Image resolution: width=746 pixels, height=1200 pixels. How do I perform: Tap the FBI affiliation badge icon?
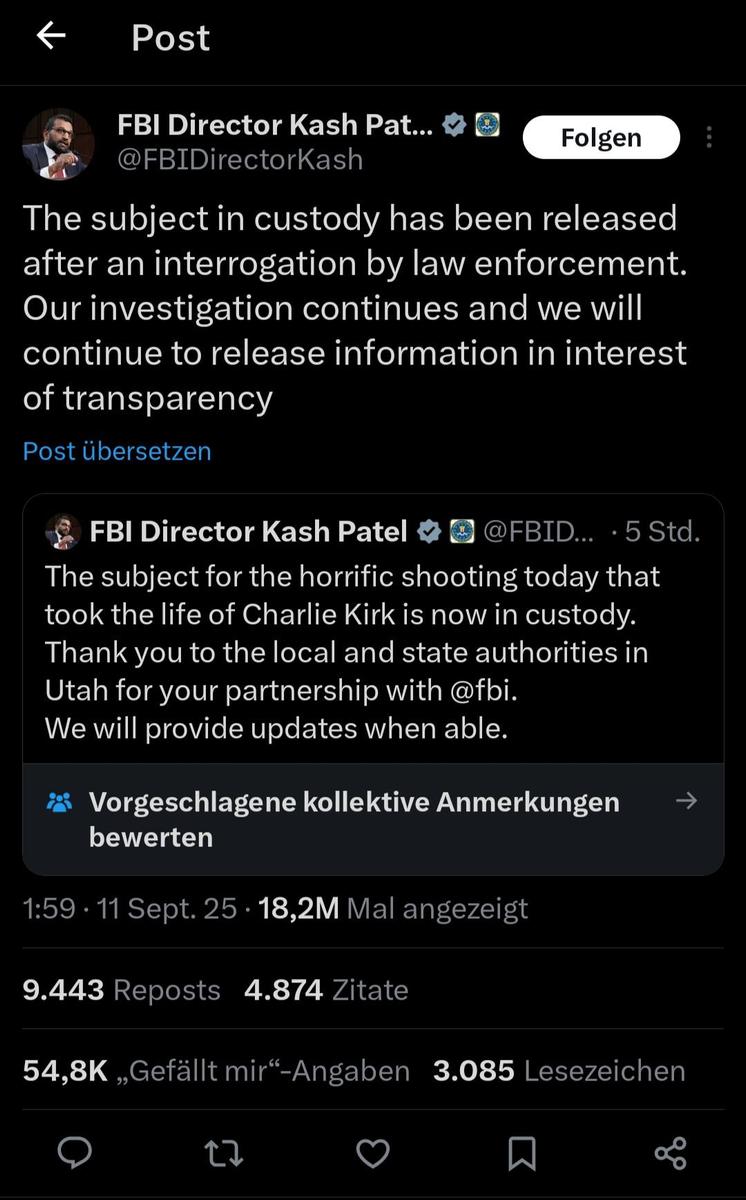pyautogui.click(x=487, y=125)
